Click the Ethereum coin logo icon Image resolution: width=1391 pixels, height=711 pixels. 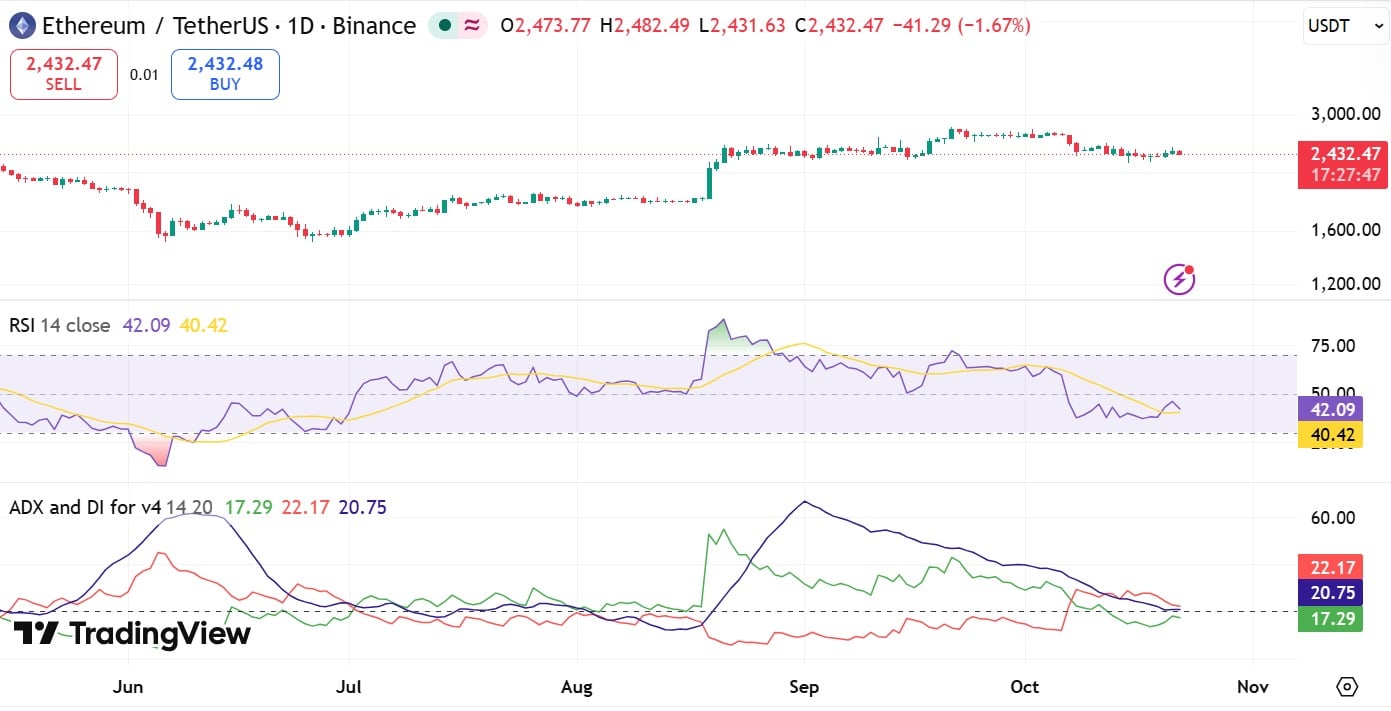point(21,25)
